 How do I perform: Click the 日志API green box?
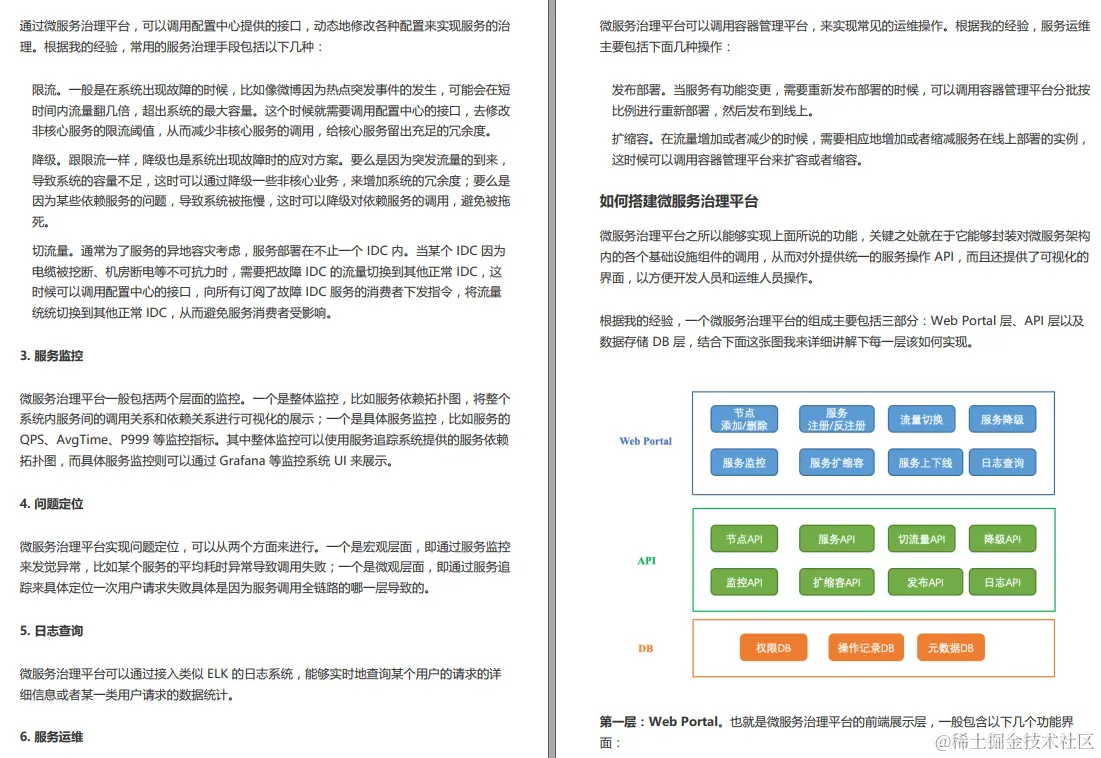tap(1002, 582)
